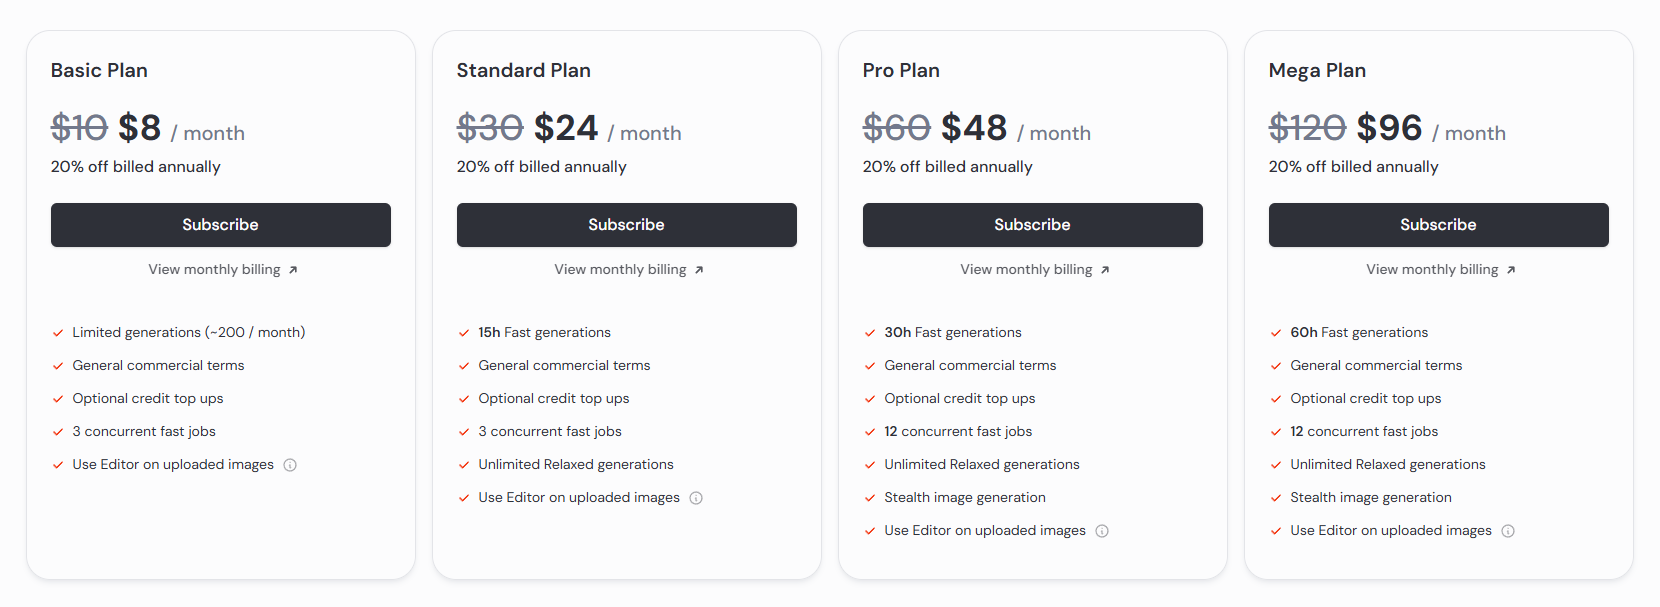Click the Pro Plan heading

click(901, 71)
